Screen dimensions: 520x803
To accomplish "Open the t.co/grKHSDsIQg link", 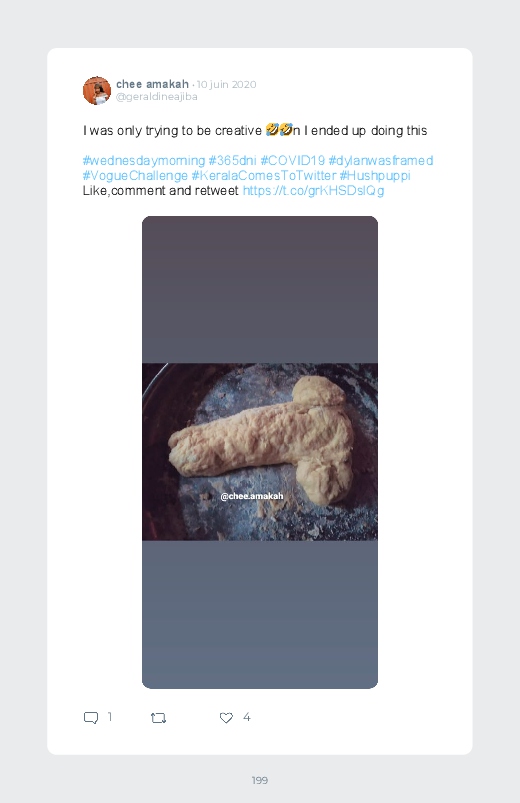I will pyautogui.click(x=314, y=191).
